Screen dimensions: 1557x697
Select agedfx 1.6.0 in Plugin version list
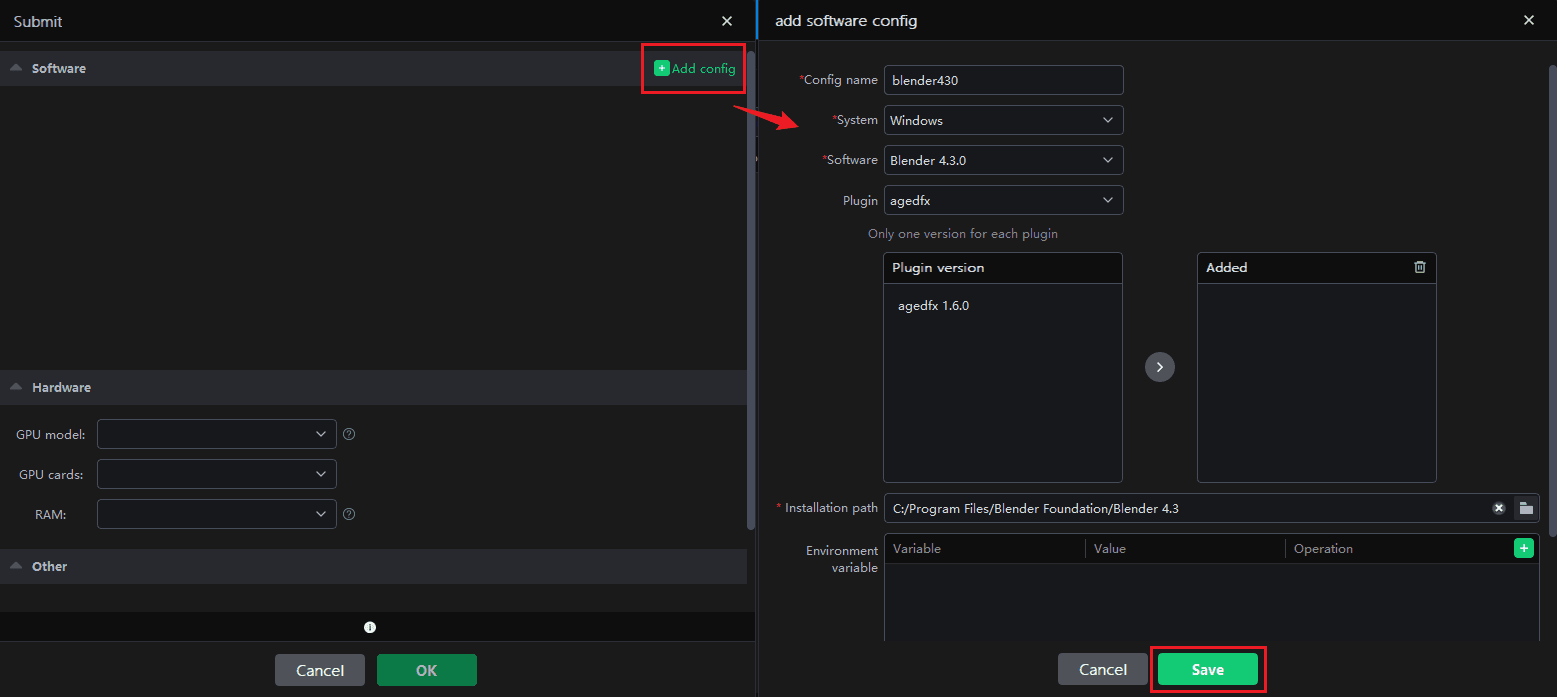(x=933, y=306)
